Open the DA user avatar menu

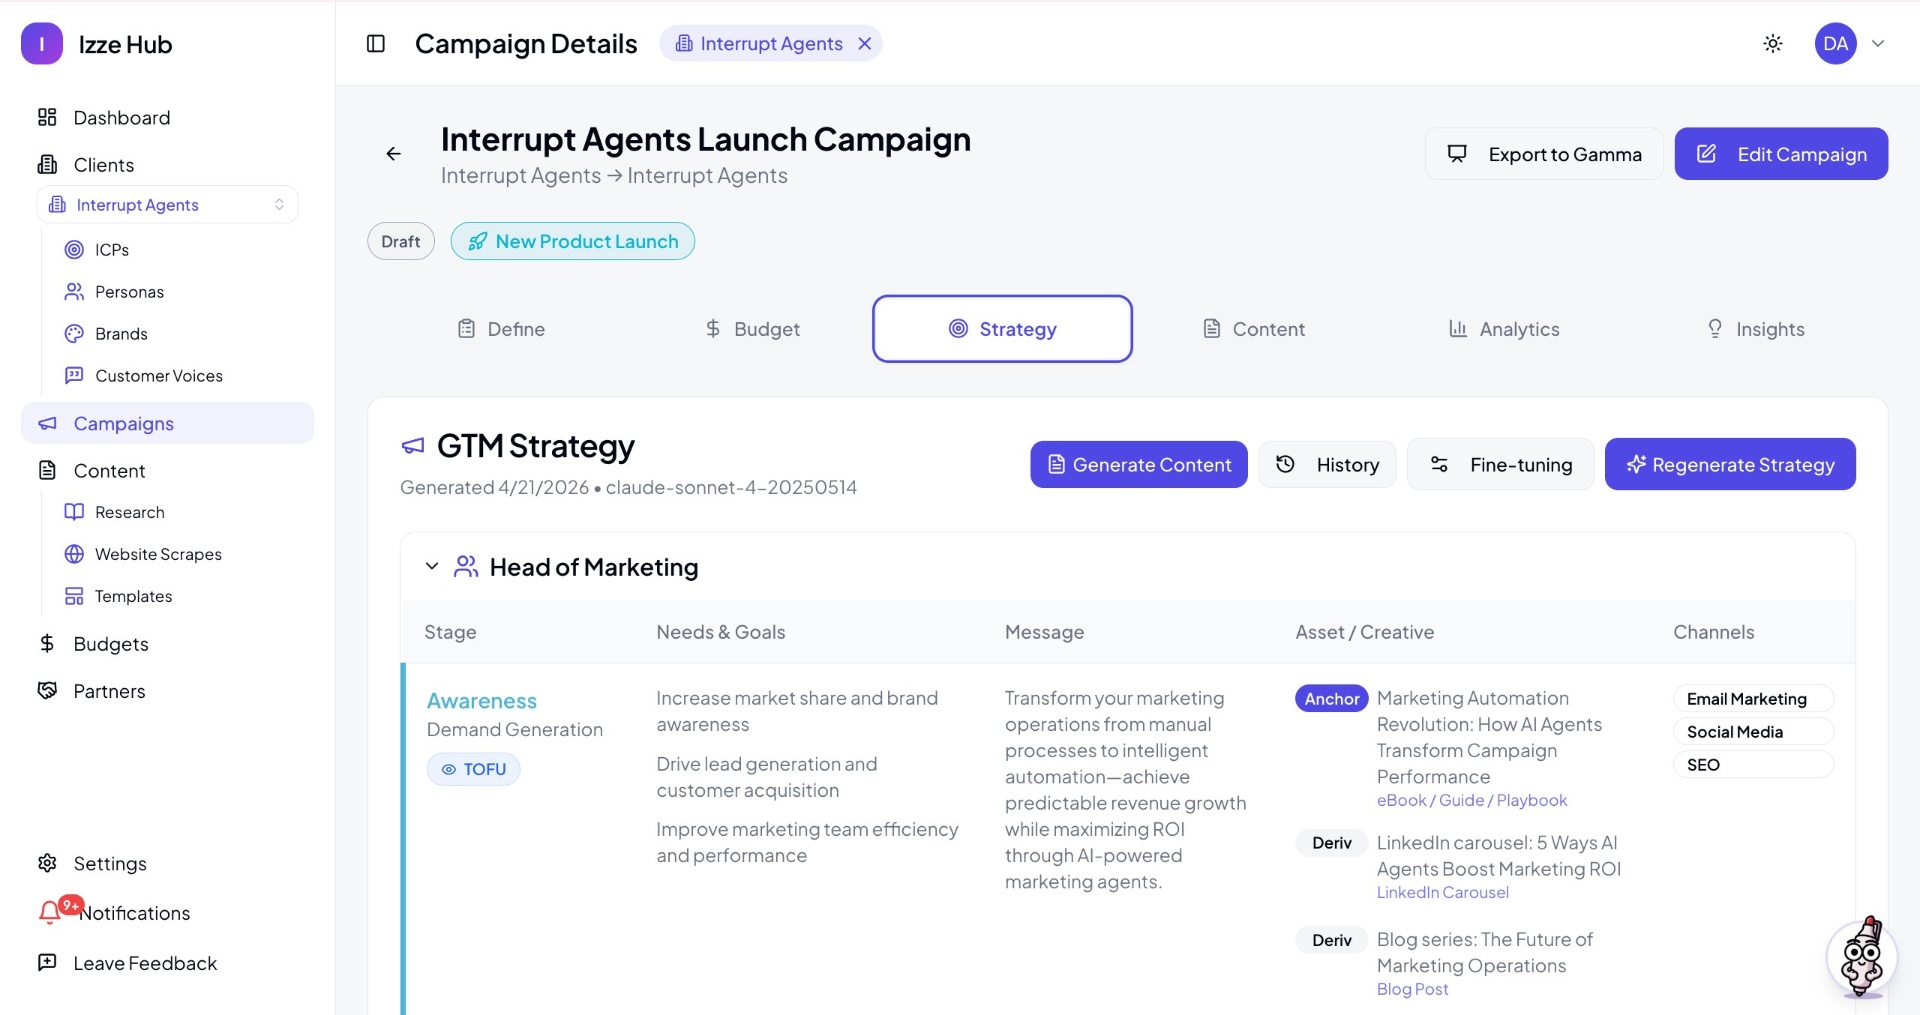click(x=1836, y=43)
